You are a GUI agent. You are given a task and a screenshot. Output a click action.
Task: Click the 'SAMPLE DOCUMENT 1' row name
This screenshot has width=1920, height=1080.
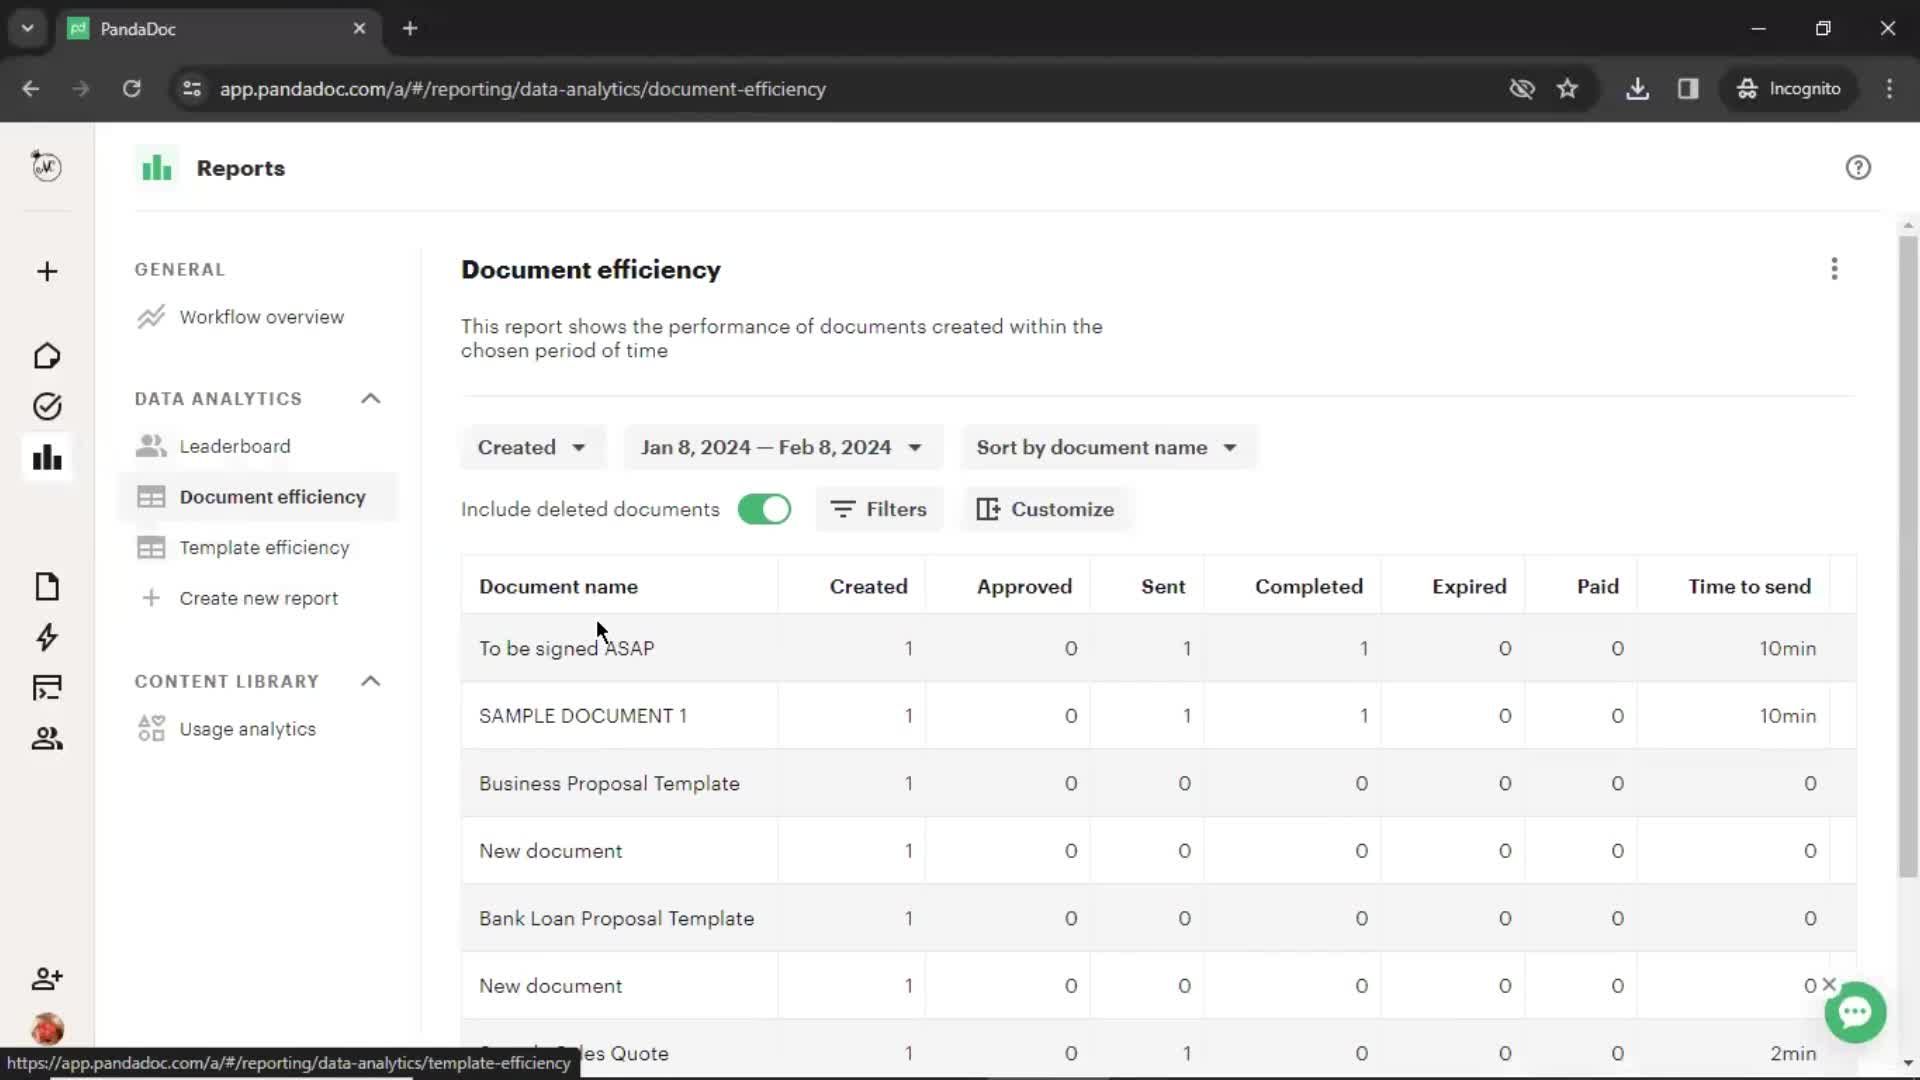pos(582,716)
